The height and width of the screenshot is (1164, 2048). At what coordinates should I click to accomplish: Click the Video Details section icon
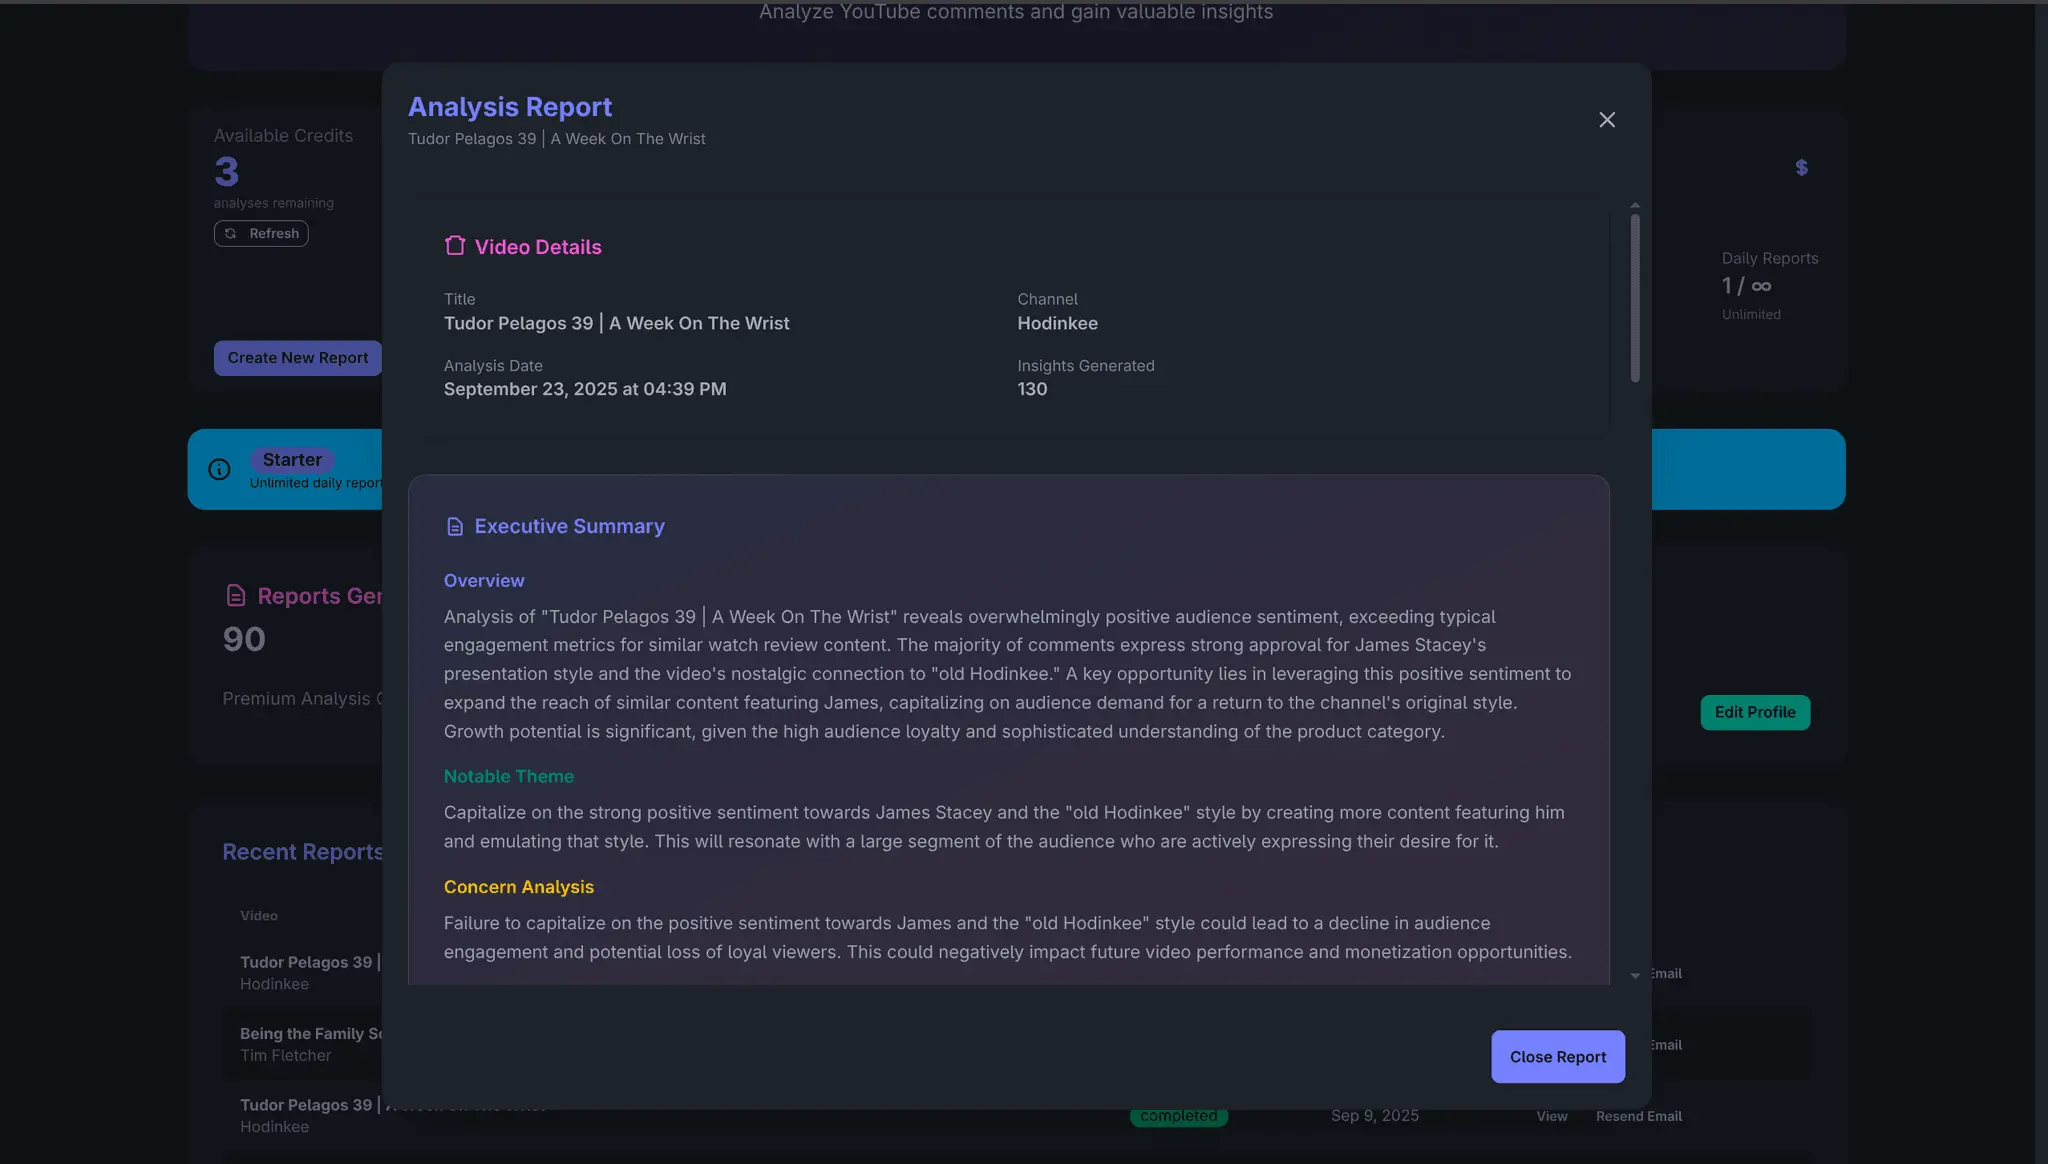click(x=455, y=246)
